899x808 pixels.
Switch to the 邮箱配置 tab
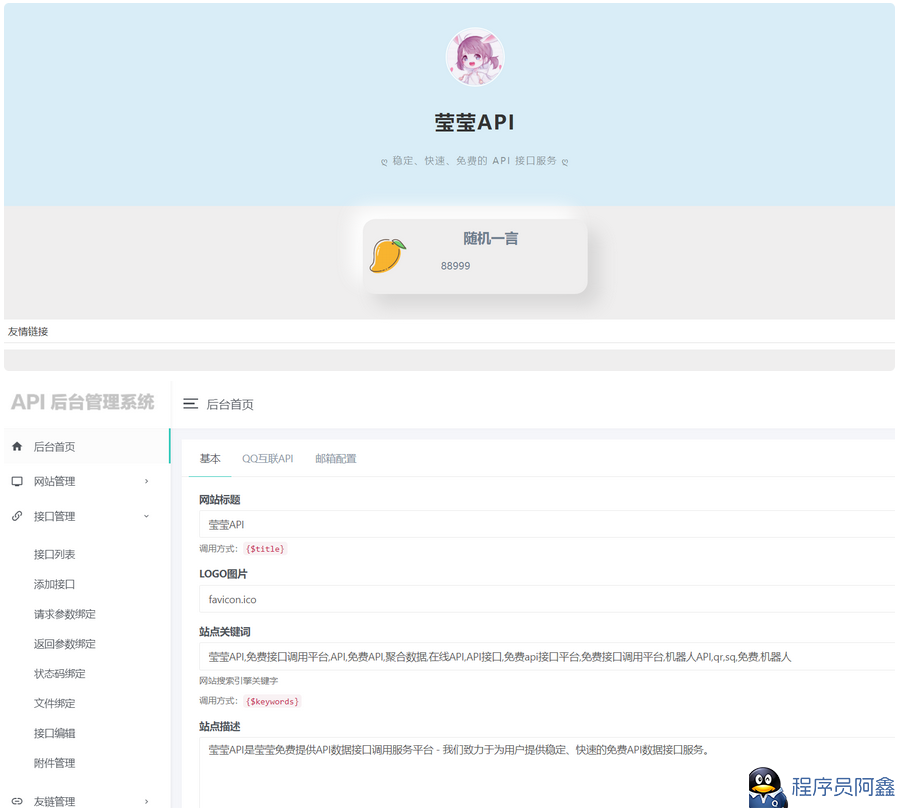tap(336, 459)
